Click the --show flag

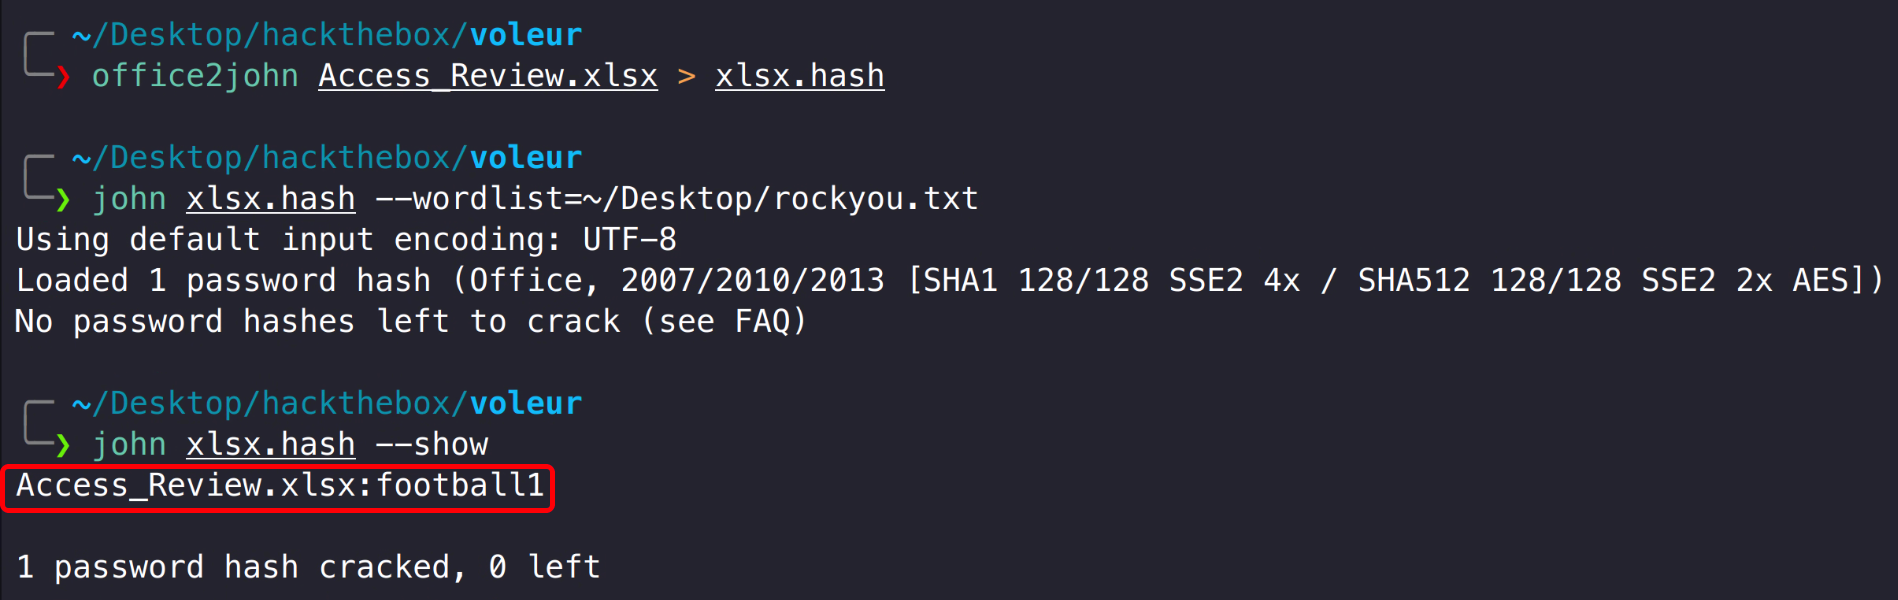pyautogui.click(x=432, y=445)
